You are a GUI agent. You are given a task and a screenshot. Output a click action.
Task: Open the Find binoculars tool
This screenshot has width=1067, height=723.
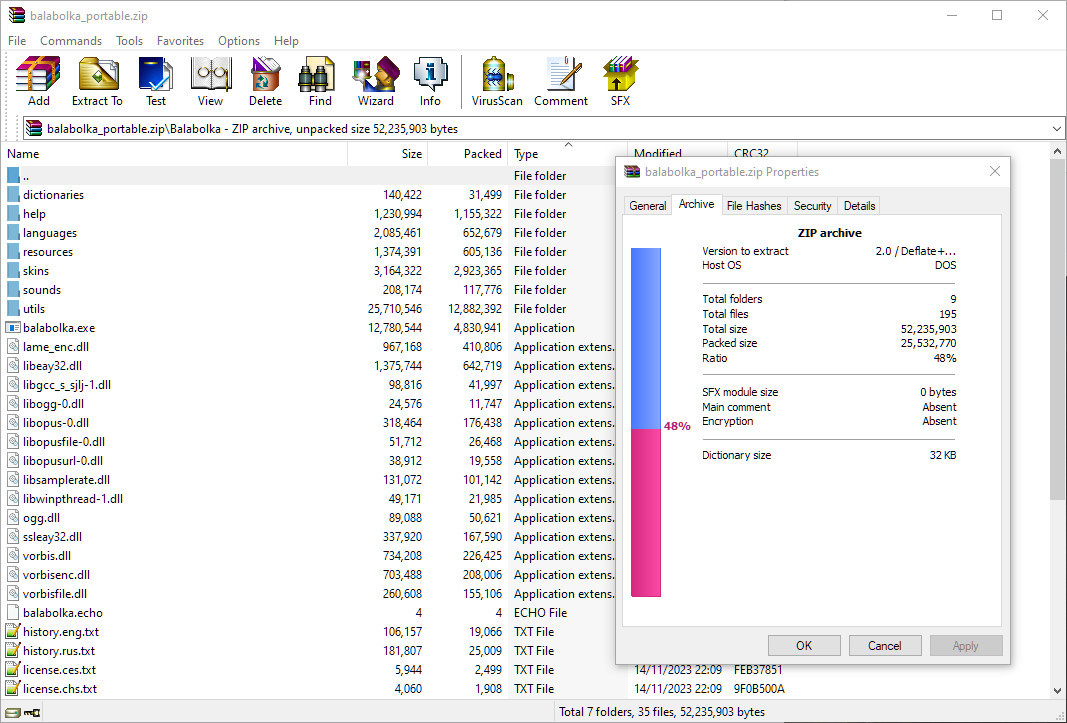[x=318, y=74]
